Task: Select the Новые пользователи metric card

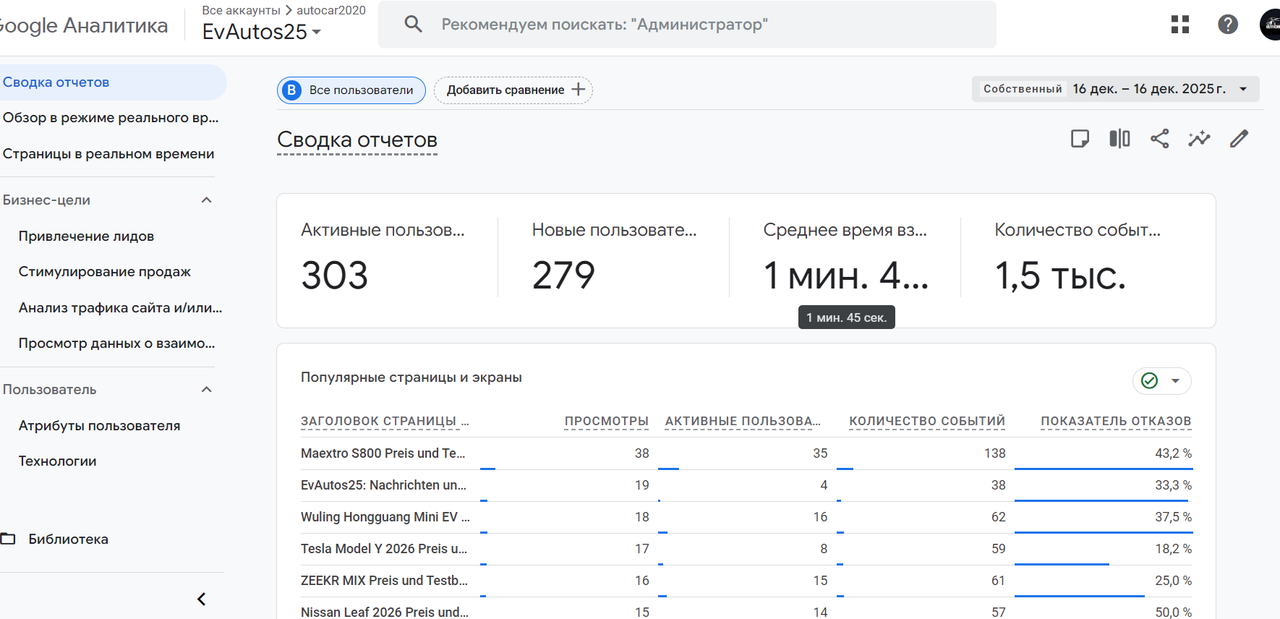Action: pos(614,260)
